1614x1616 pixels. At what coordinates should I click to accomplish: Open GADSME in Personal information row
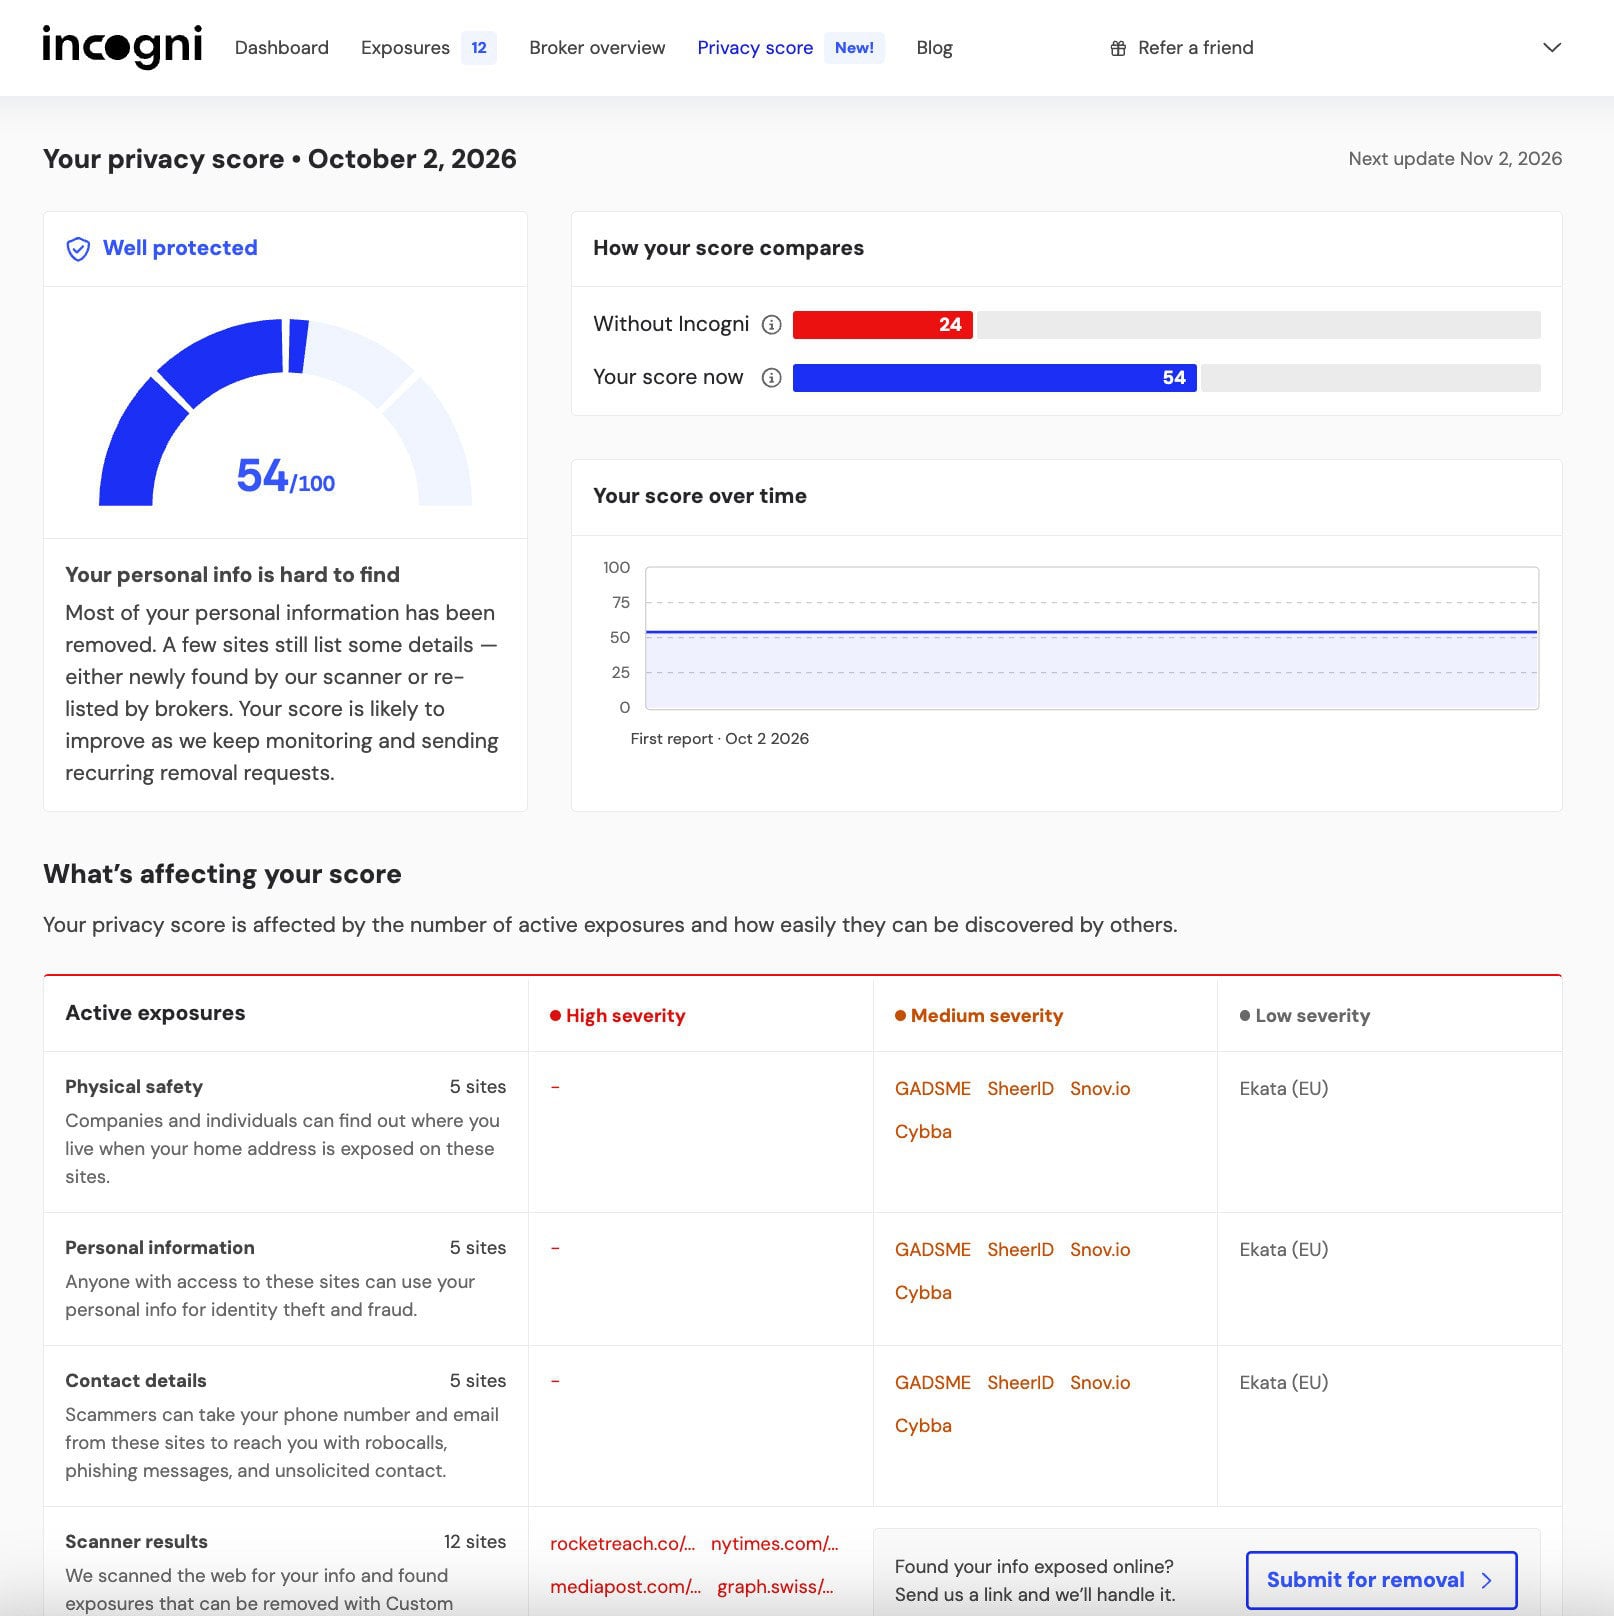click(933, 1250)
